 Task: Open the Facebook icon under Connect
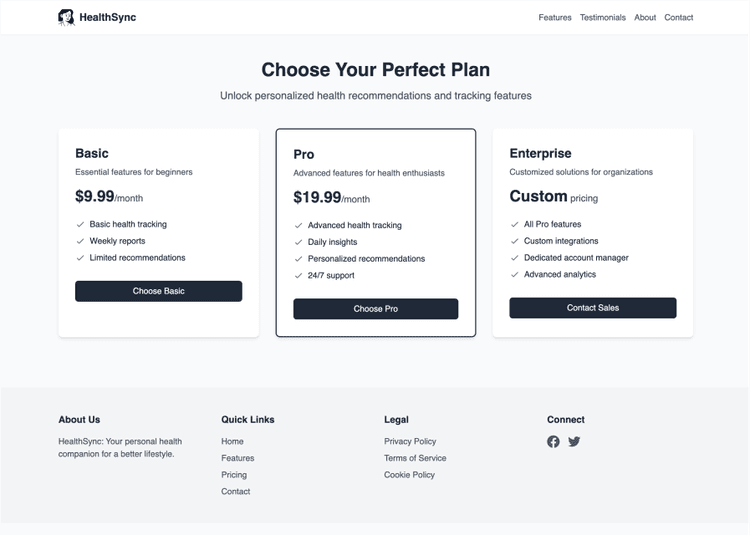pos(553,441)
